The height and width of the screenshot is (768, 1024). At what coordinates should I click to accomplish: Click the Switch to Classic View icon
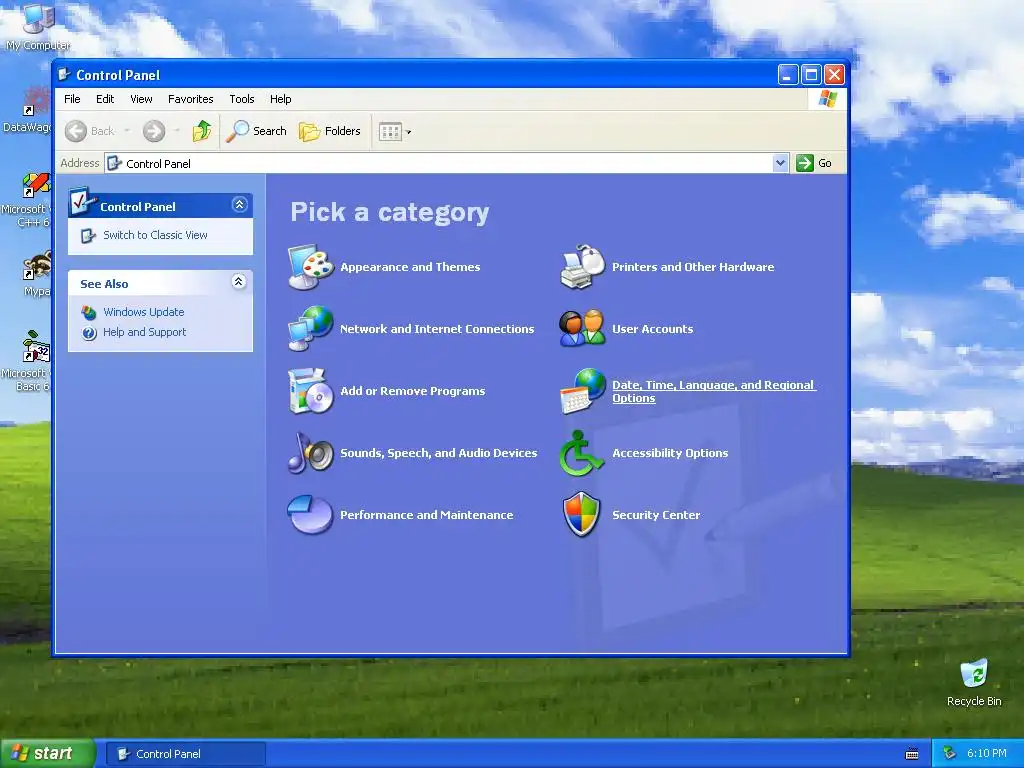click(88, 236)
